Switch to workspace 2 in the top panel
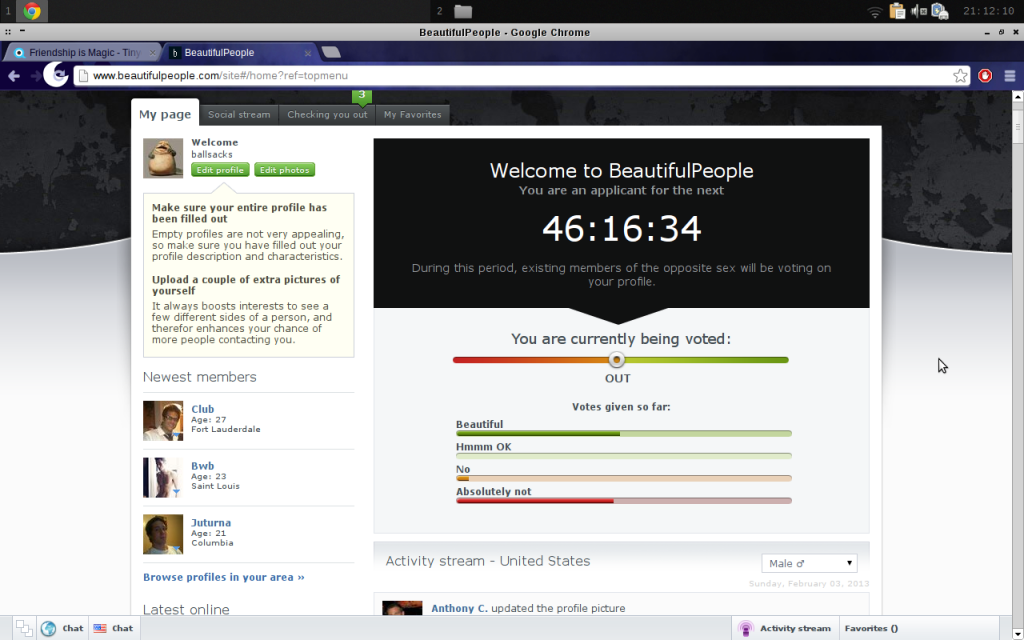This screenshot has width=1024, height=640. point(440,11)
